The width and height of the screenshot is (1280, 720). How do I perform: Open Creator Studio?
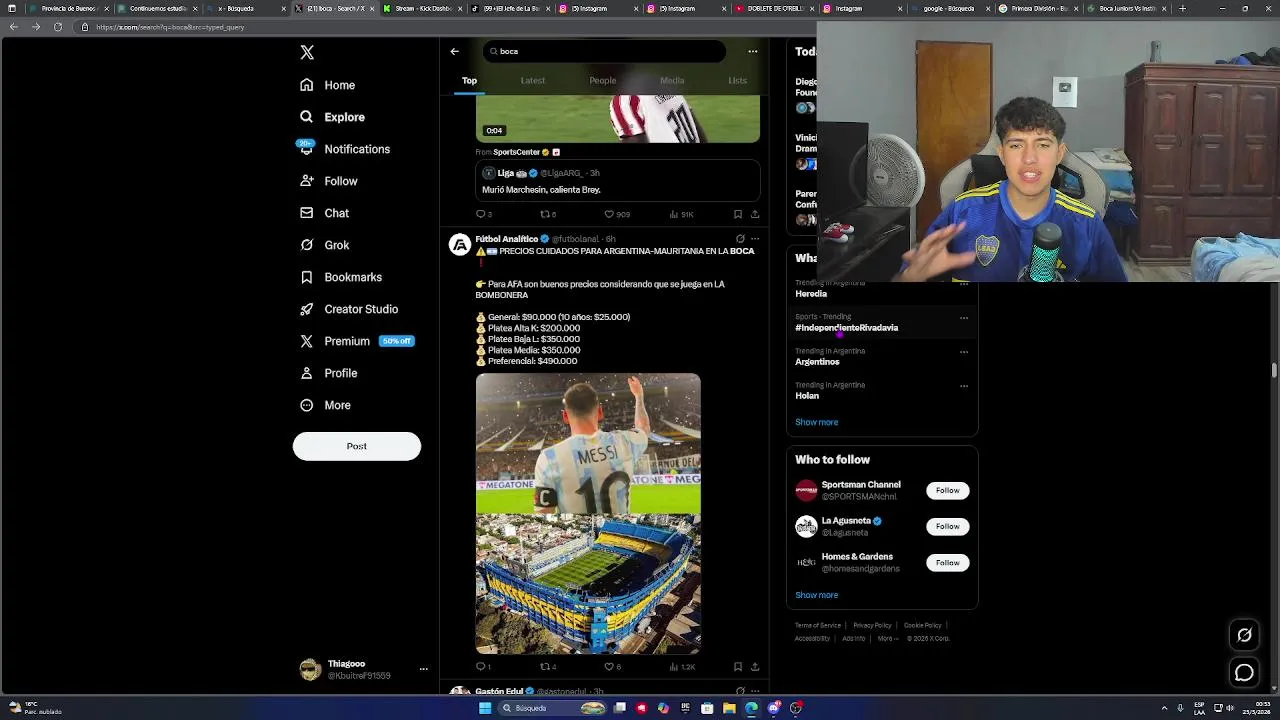[349, 309]
